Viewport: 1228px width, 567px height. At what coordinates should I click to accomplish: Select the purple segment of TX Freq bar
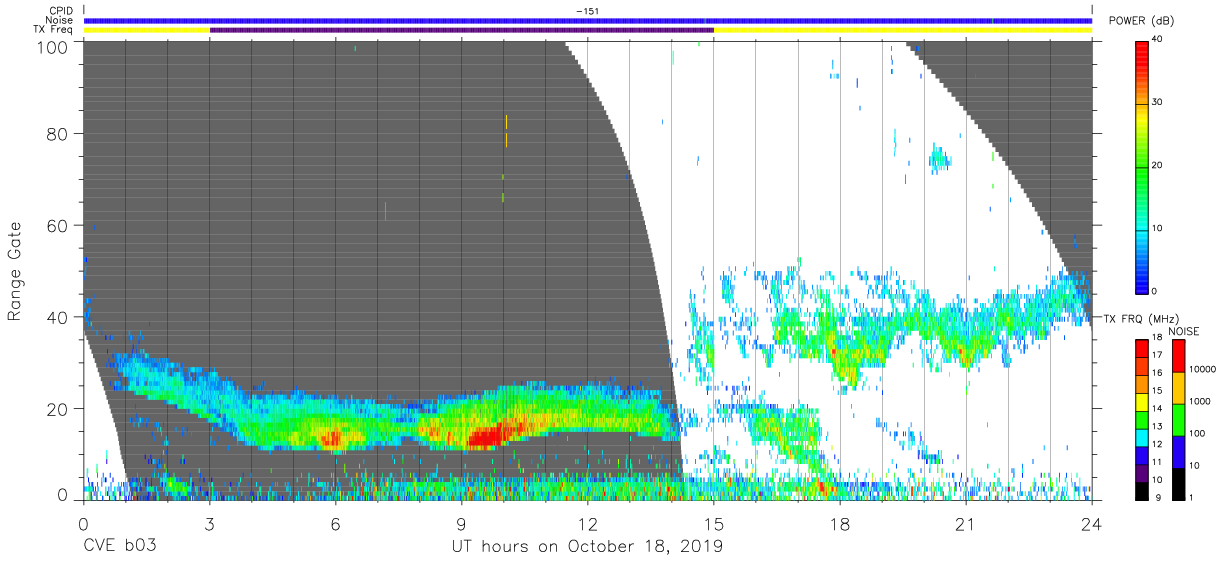(x=462, y=30)
